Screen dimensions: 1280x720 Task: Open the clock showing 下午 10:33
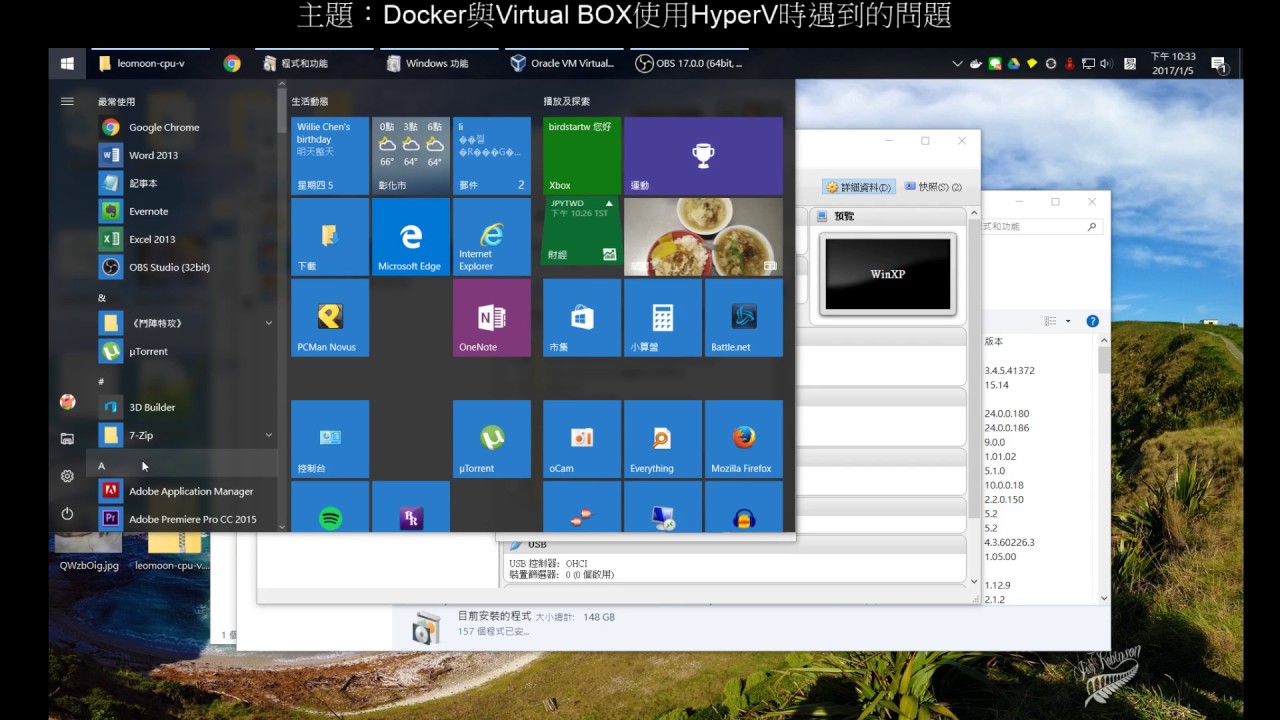(1173, 63)
